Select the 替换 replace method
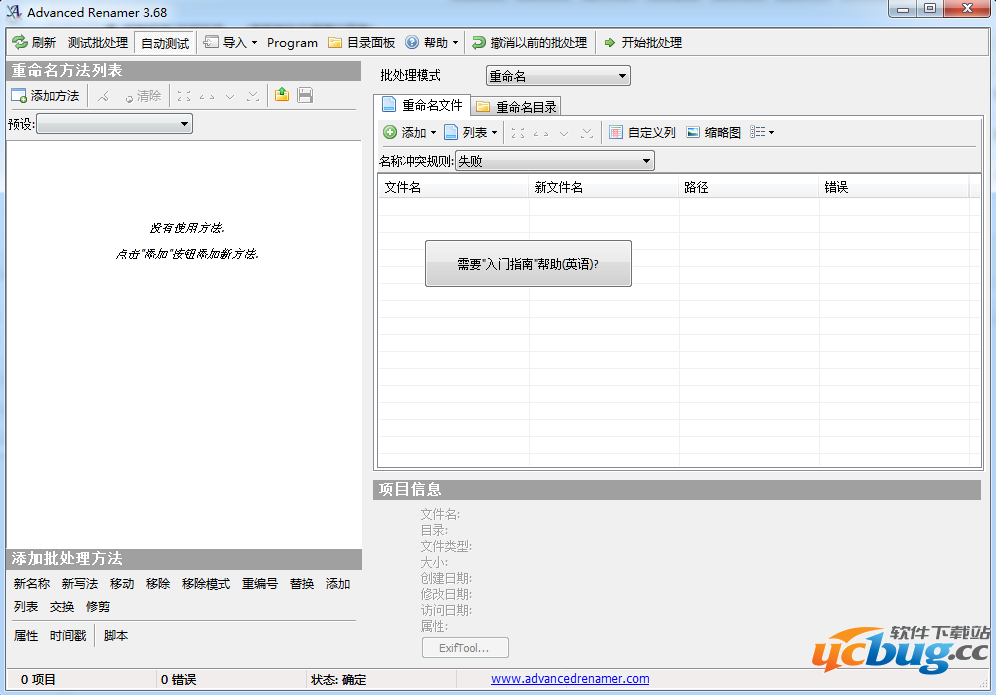 [301, 583]
